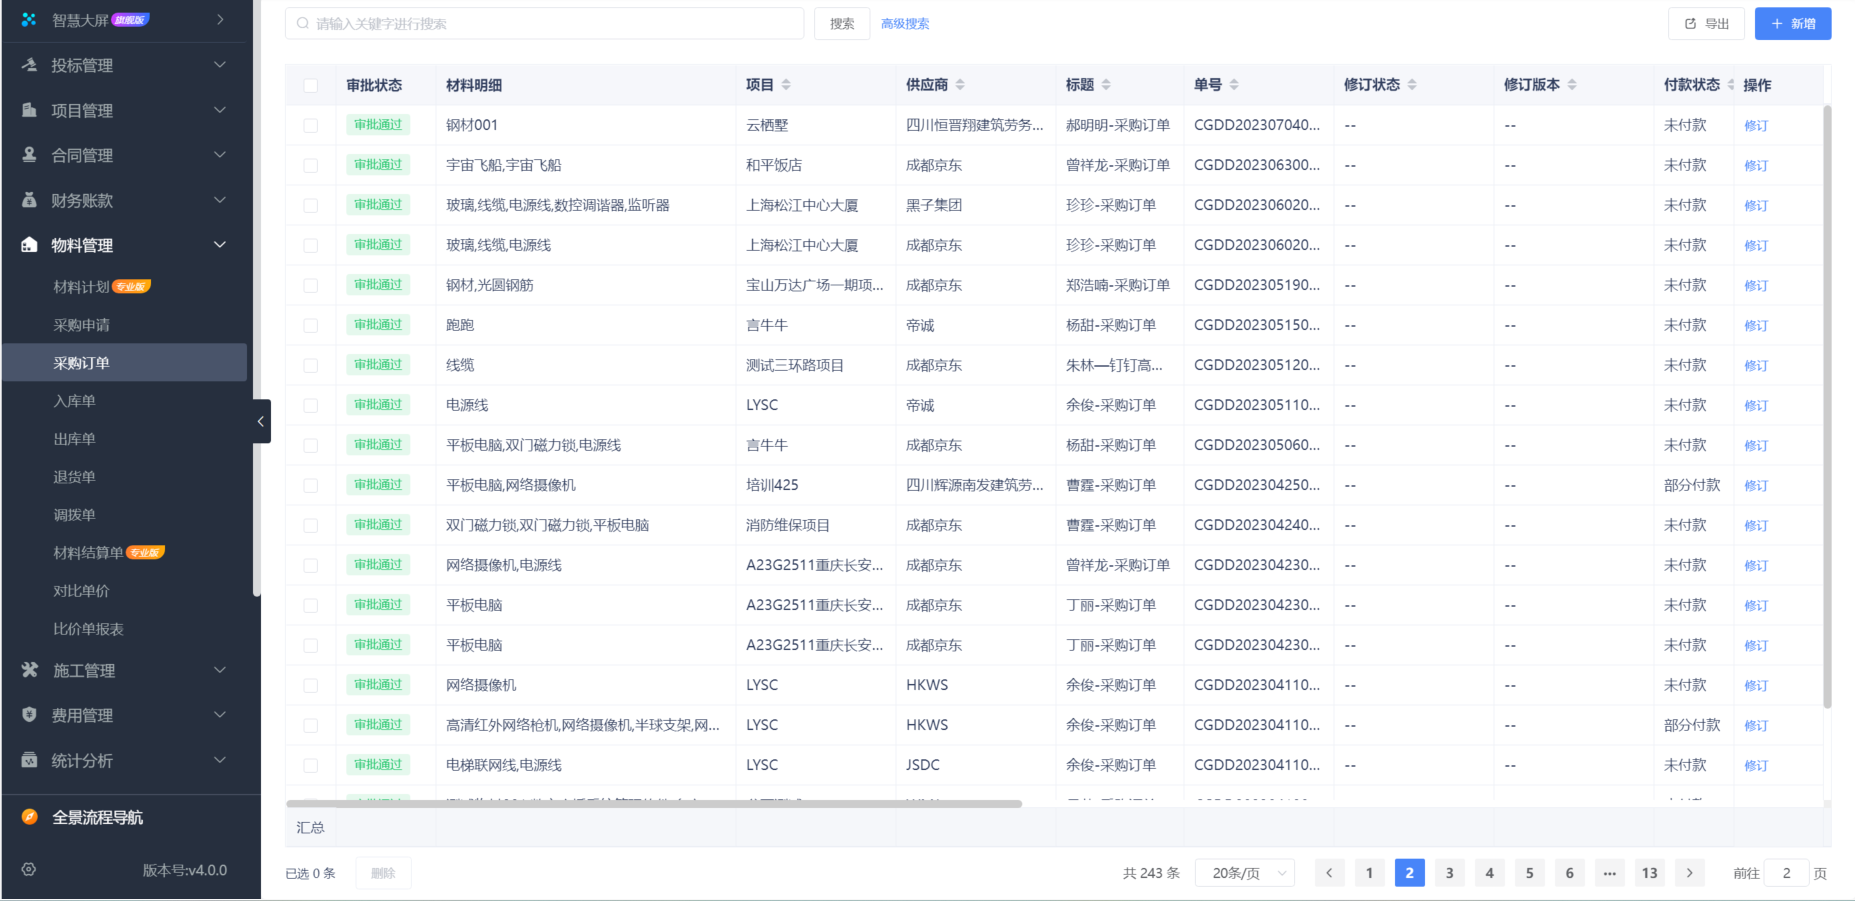This screenshot has height=901, width=1855.
Task: Check the select-all checkbox in table header
Action: [310, 86]
